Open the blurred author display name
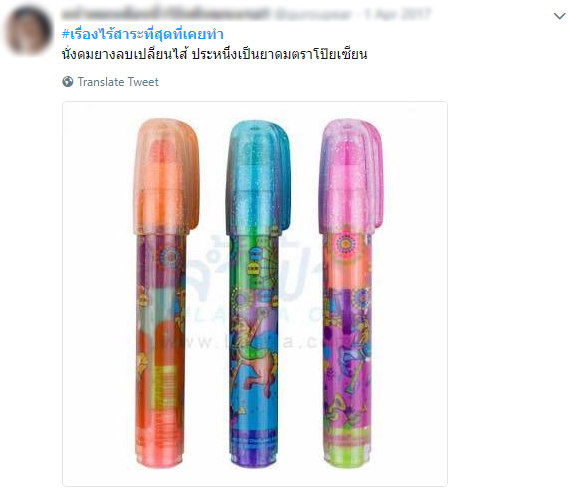 [x=166, y=14]
